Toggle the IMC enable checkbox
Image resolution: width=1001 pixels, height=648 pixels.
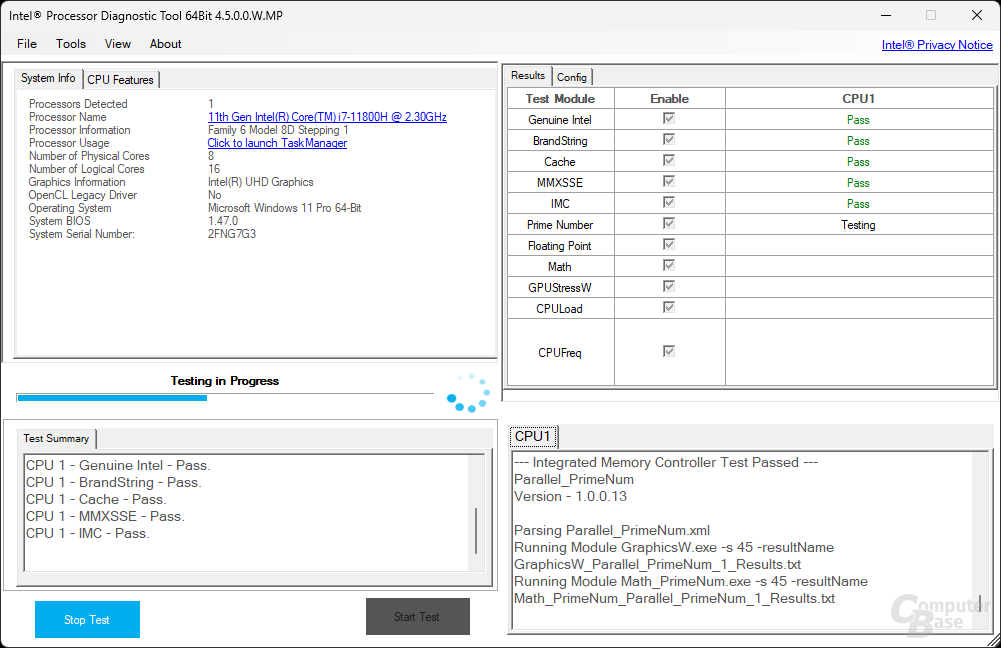pyautogui.click(x=668, y=202)
